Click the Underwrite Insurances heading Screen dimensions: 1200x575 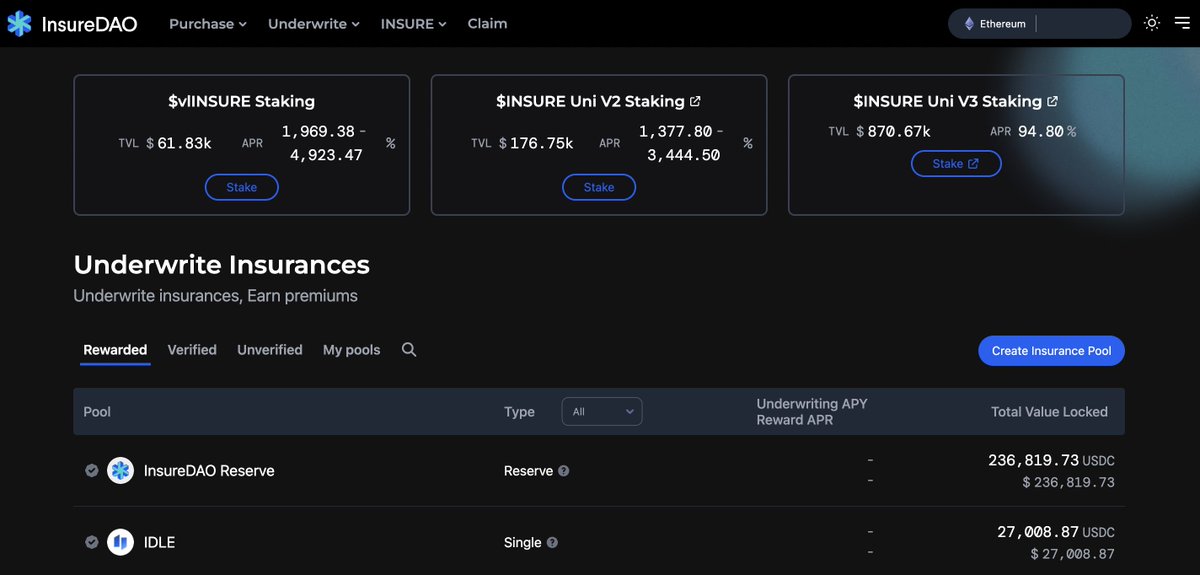(x=222, y=264)
